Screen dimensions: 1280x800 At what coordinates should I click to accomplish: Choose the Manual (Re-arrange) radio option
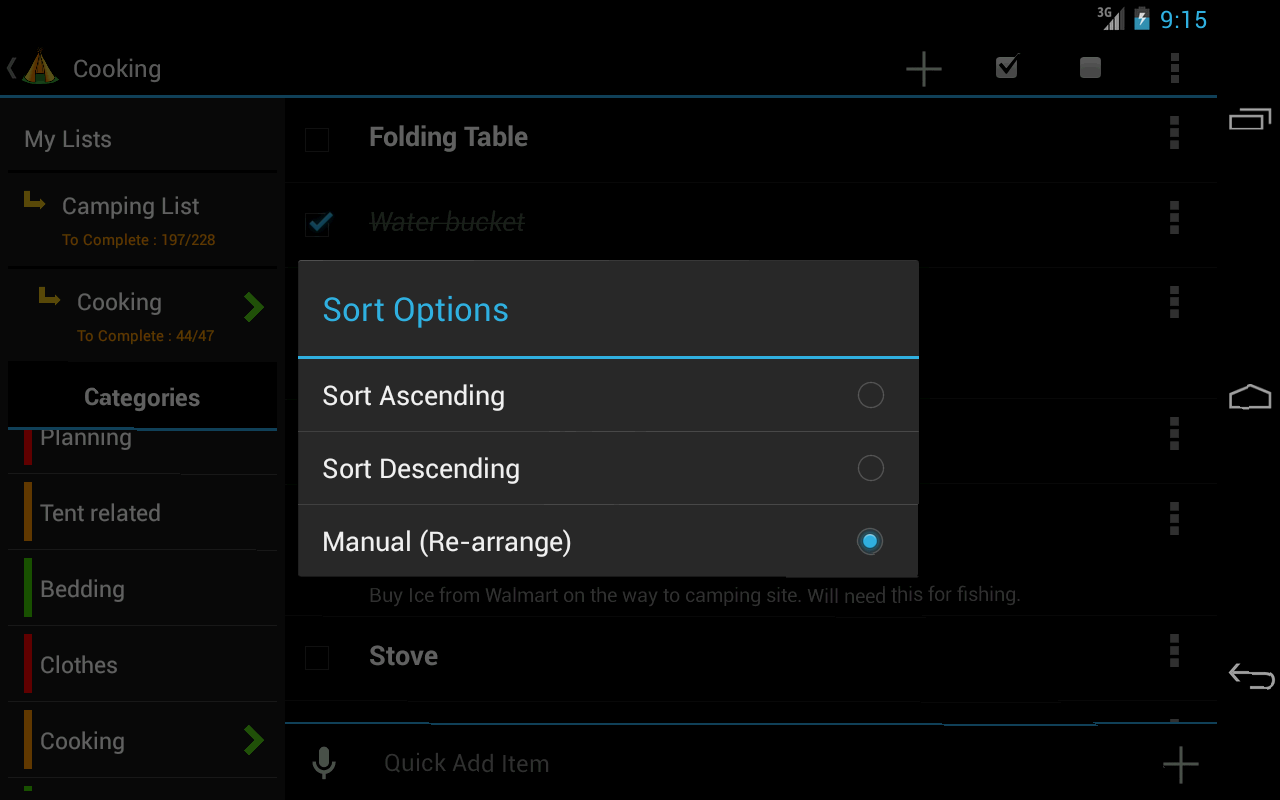pos(870,541)
